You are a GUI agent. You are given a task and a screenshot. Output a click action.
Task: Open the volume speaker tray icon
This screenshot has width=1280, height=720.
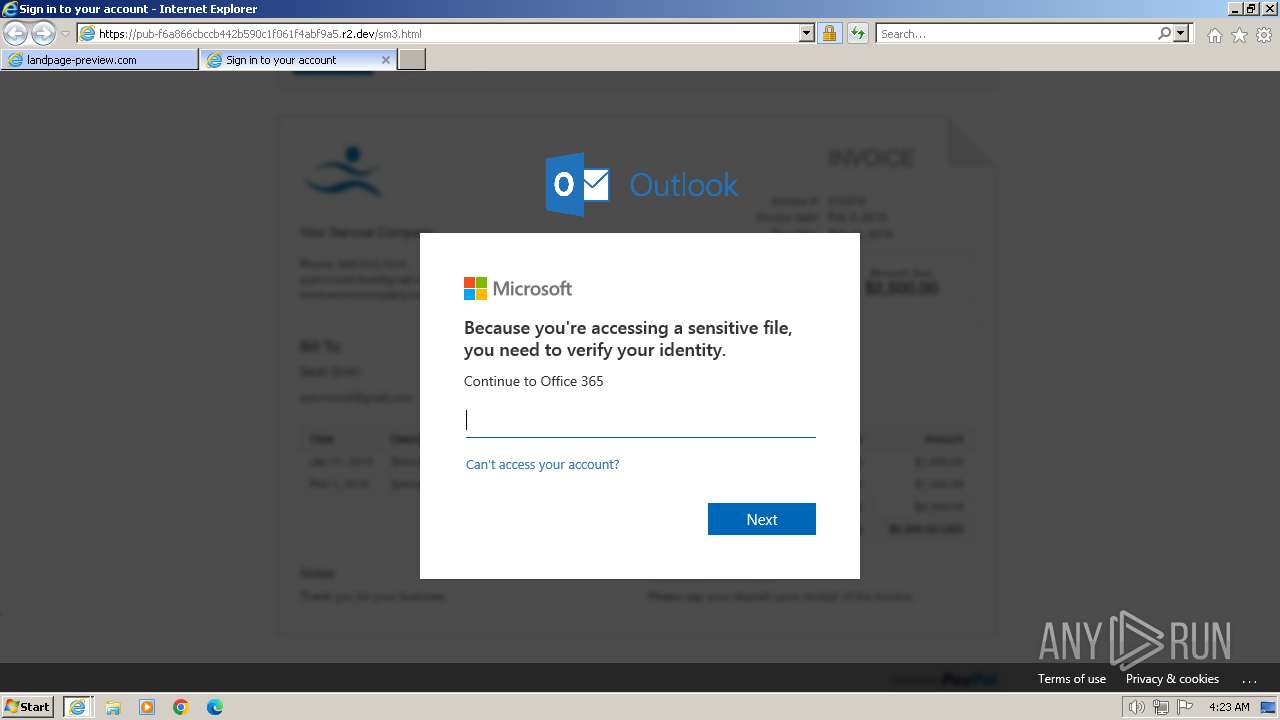click(x=1136, y=707)
